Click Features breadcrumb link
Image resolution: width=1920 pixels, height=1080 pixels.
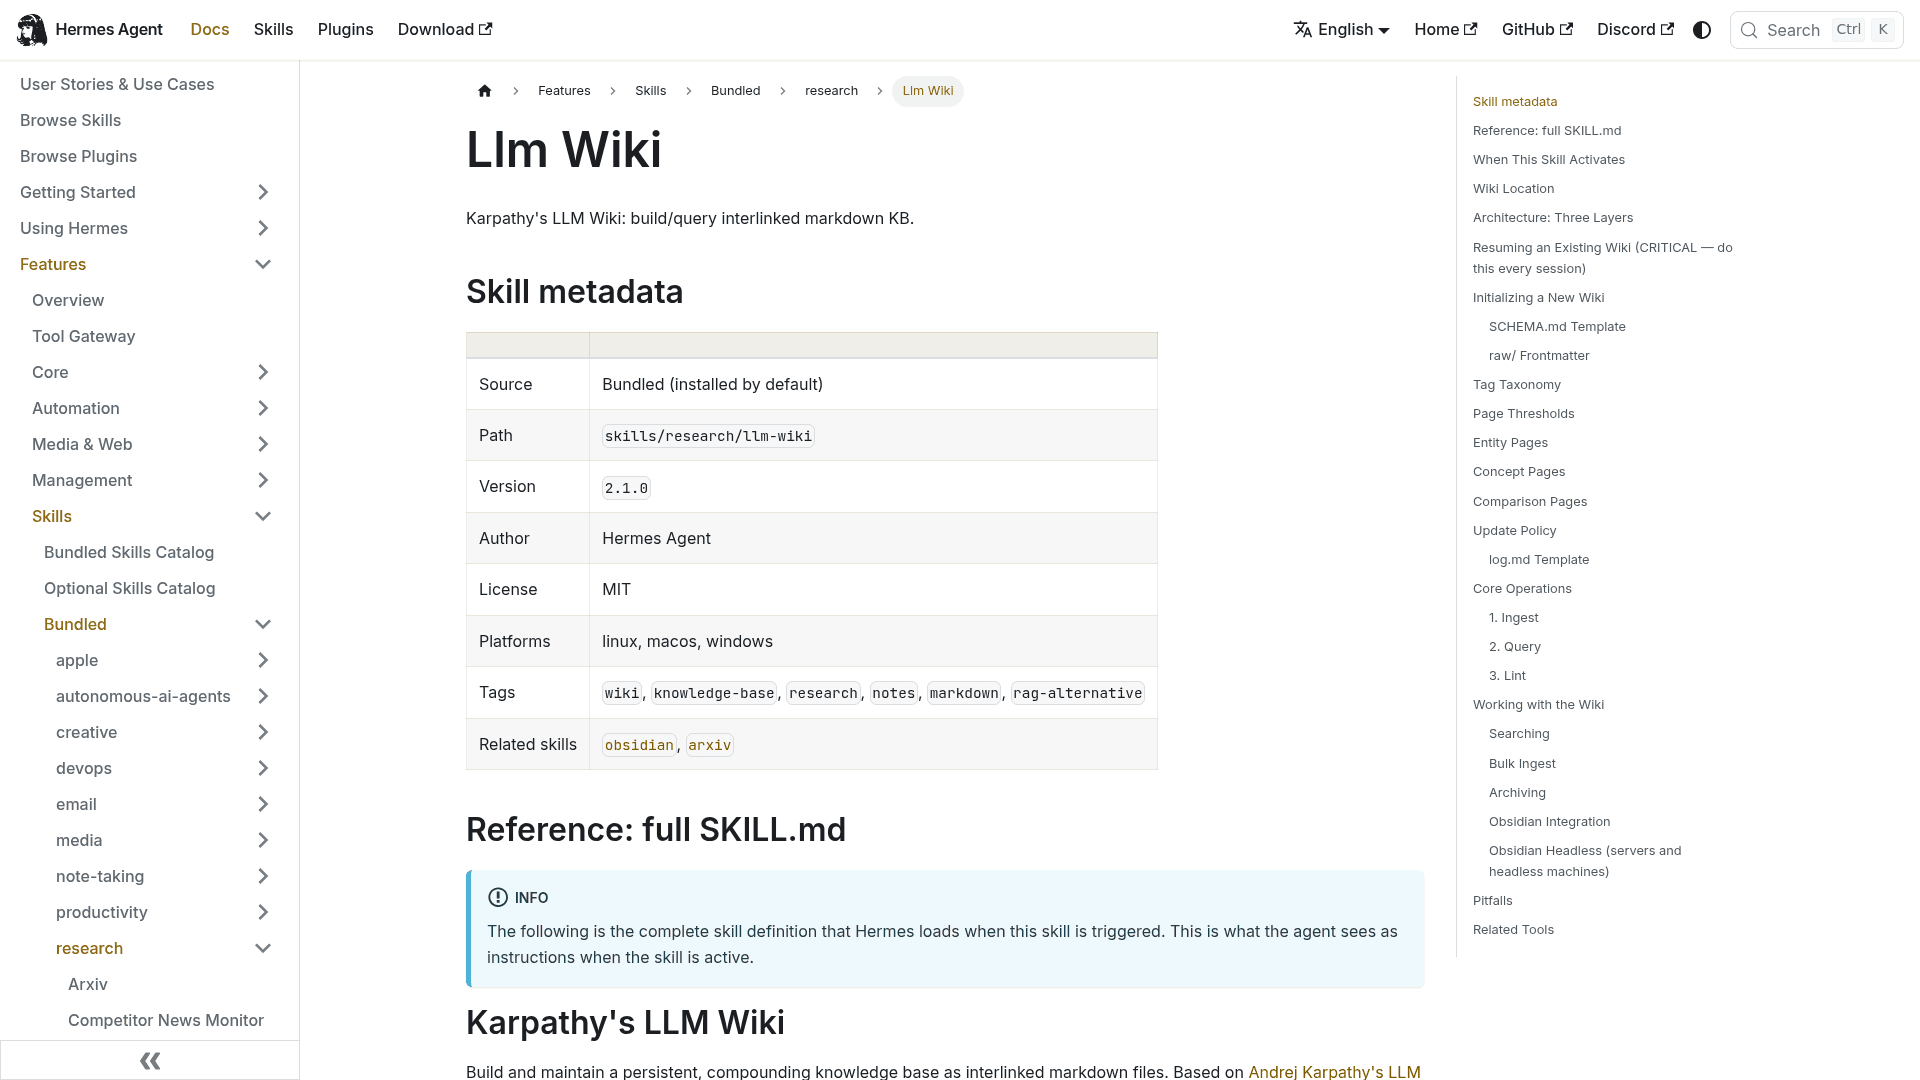click(x=564, y=91)
